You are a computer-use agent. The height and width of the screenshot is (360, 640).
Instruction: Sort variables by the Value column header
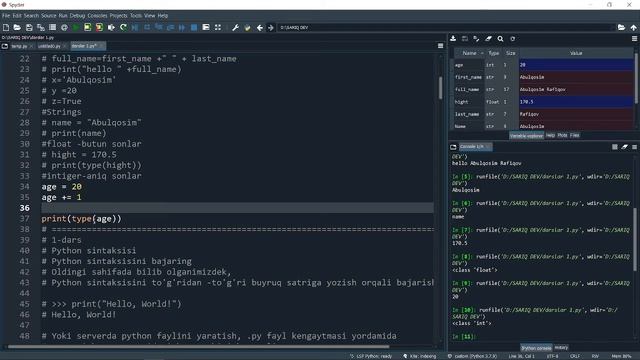(x=576, y=53)
